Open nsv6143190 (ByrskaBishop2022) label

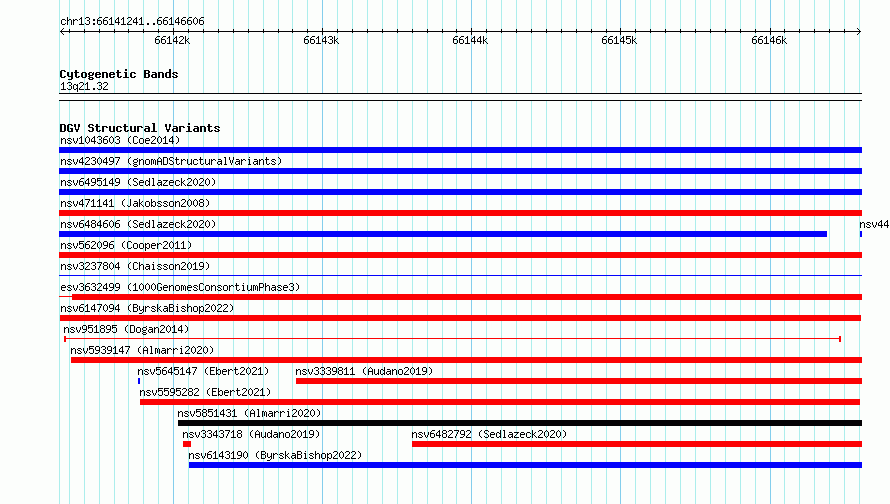pos(275,455)
